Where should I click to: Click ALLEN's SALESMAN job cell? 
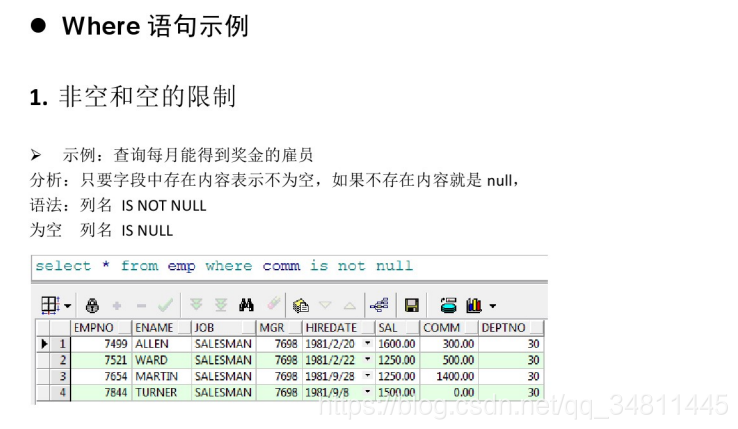tap(224, 344)
